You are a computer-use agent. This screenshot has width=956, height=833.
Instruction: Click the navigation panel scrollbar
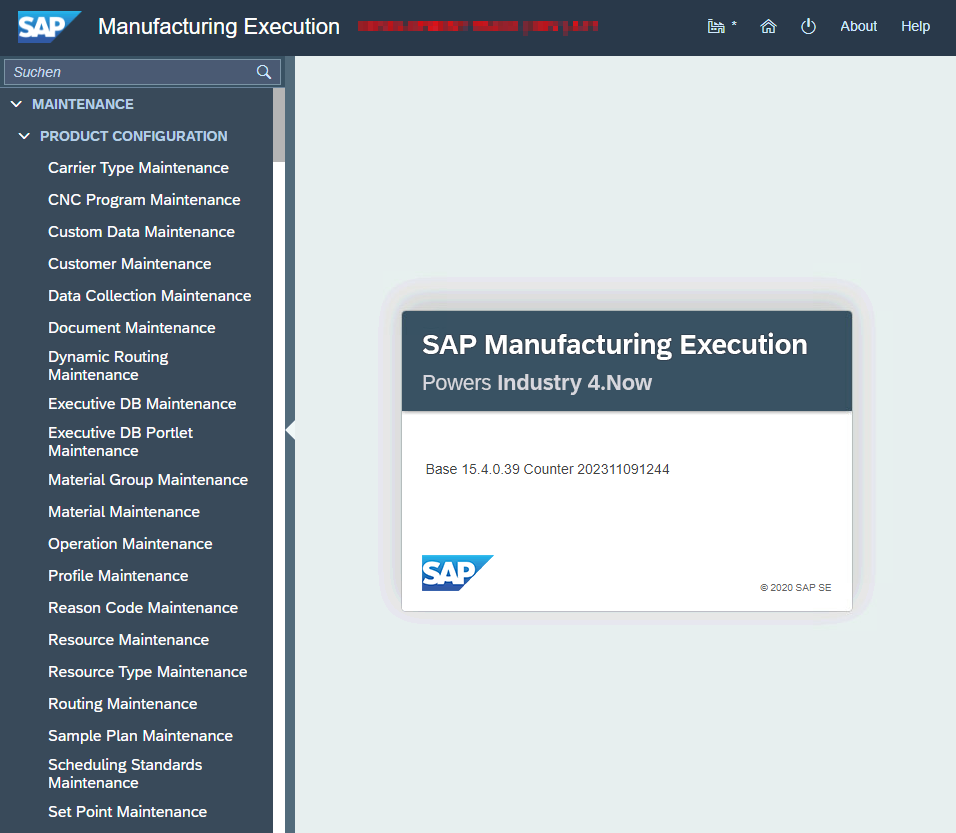point(279,124)
